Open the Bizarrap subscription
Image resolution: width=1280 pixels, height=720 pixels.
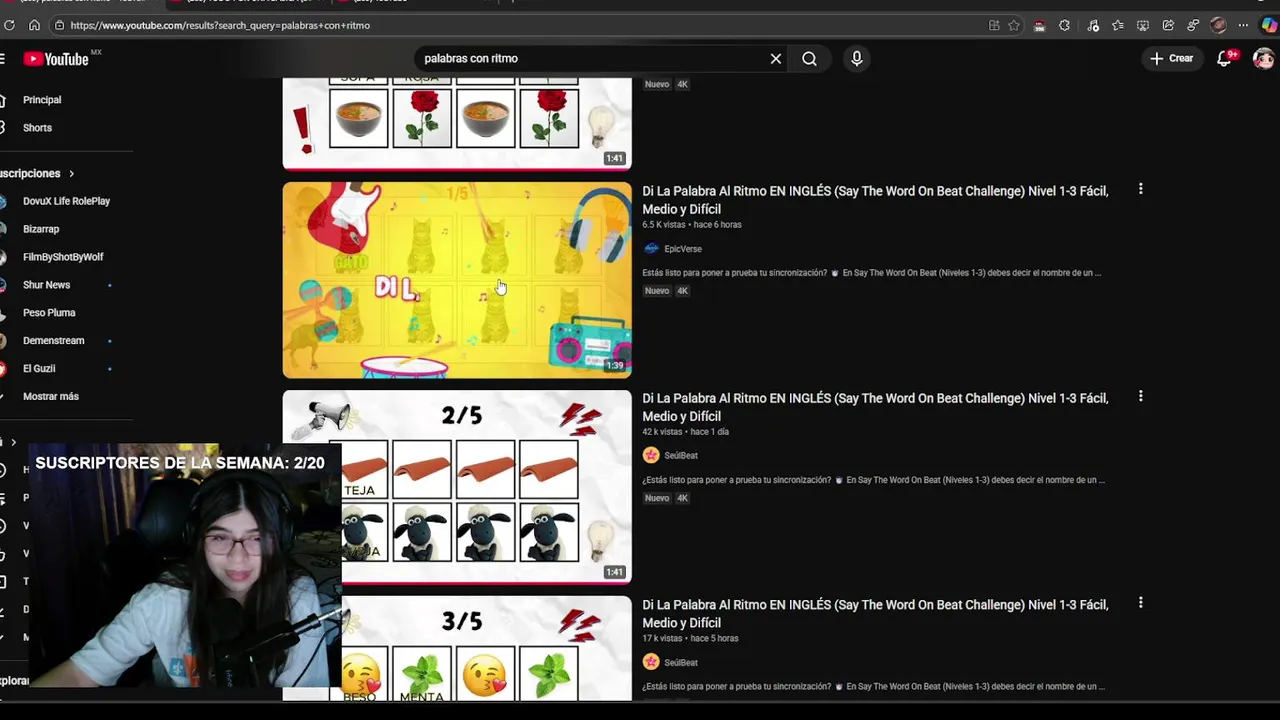[41, 229]
